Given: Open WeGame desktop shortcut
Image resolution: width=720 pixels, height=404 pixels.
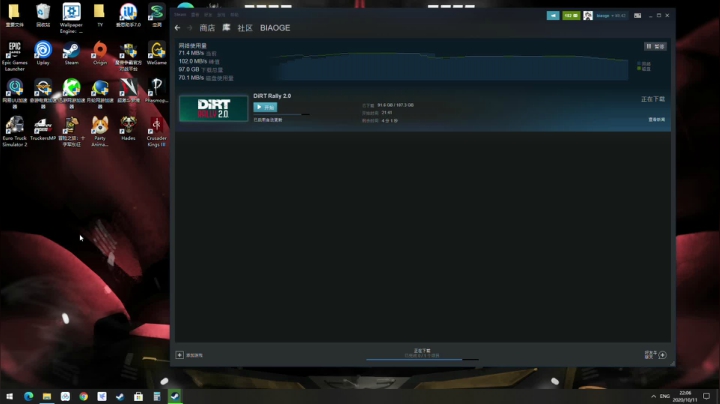Looking at the screenshot, I should (x=157, y=53).
